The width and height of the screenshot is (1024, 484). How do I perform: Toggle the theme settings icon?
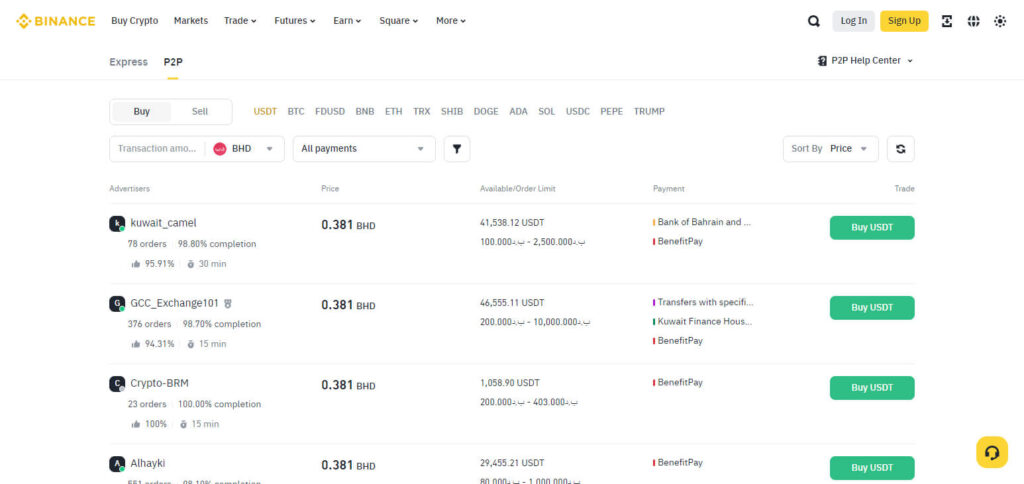tap(1000, 21)
